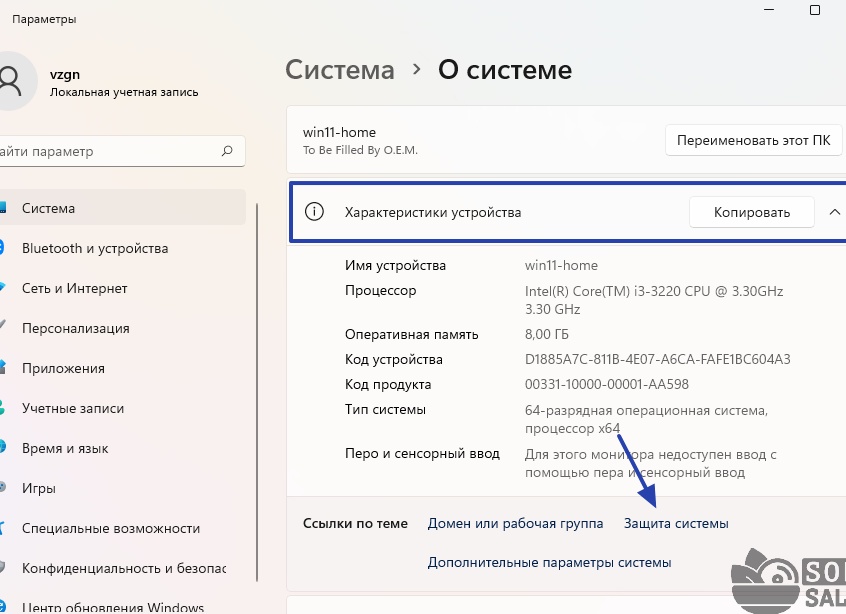Open the Игры section
846x614 pixels.
[122, 488]
